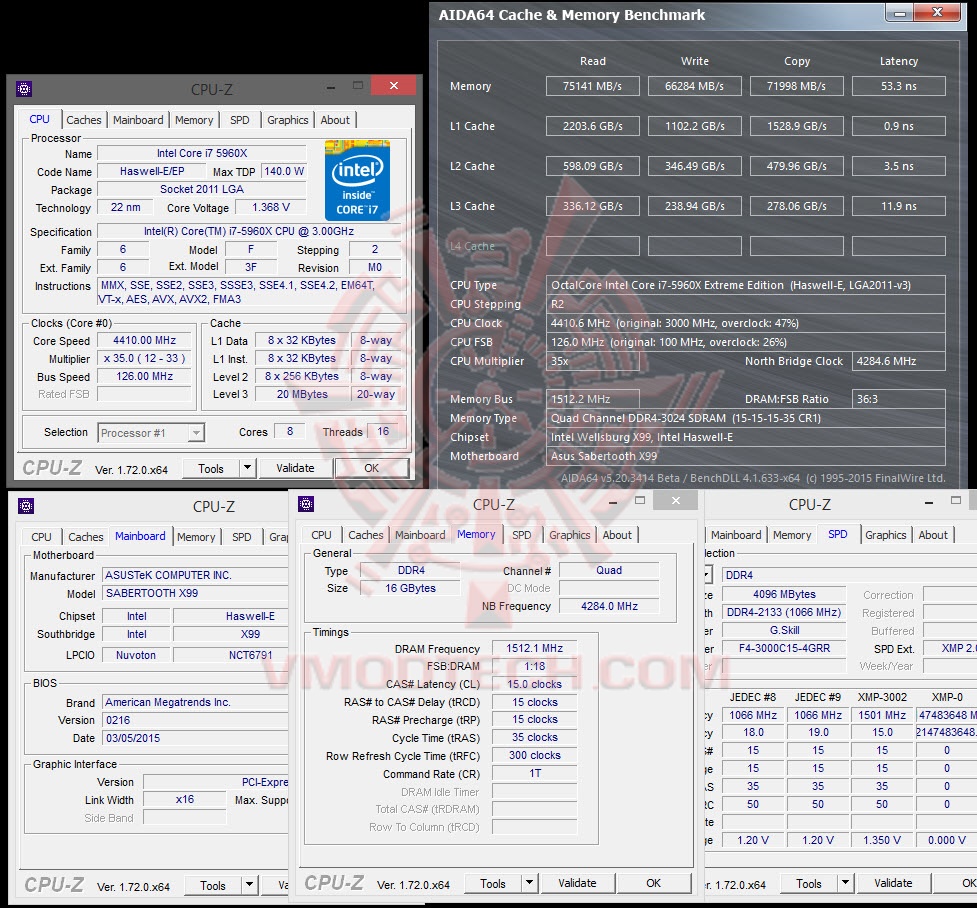Switch to Mainboard tab in the top CPU-Z window
This screenshot has width=977, height=908.
click(x=138, y=120)
